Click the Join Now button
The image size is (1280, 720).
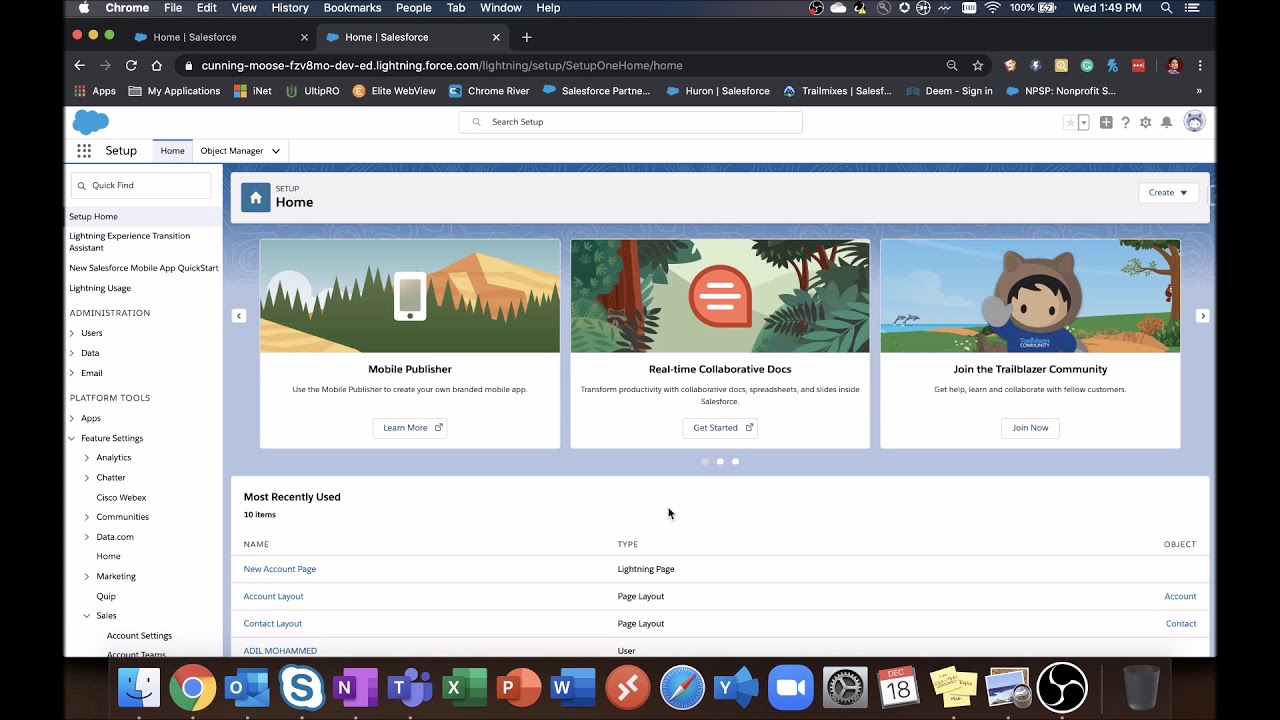pos(1030,428)
